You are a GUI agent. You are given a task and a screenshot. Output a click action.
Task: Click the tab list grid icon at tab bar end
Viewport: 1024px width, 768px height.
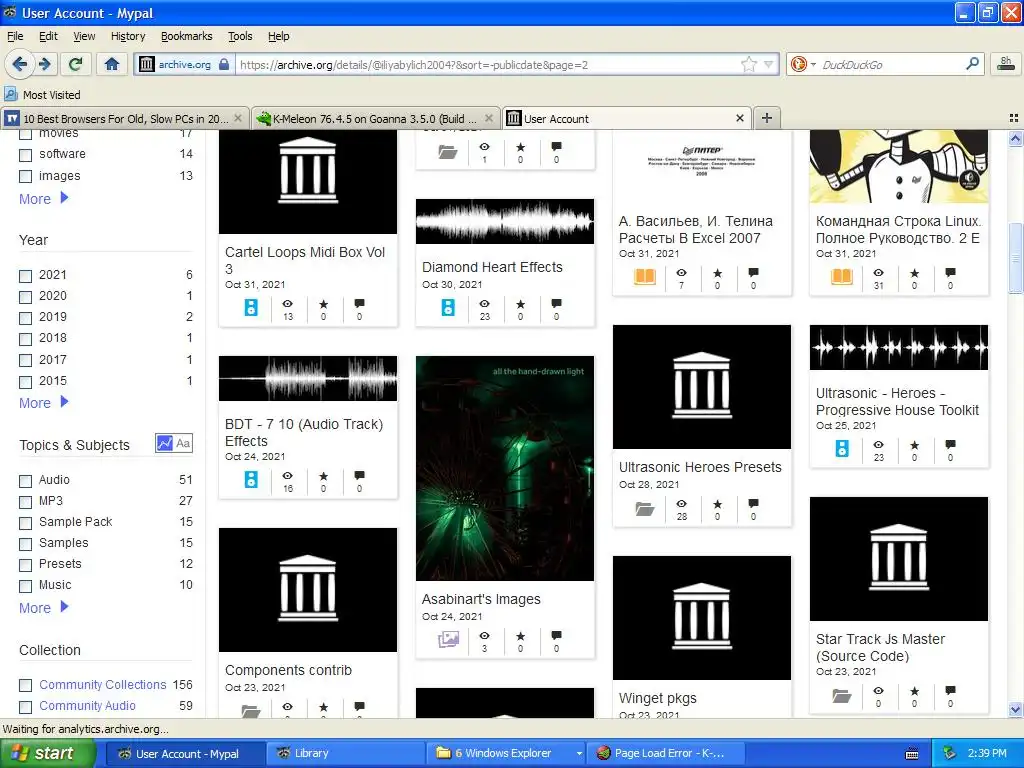coord(1014,118)
